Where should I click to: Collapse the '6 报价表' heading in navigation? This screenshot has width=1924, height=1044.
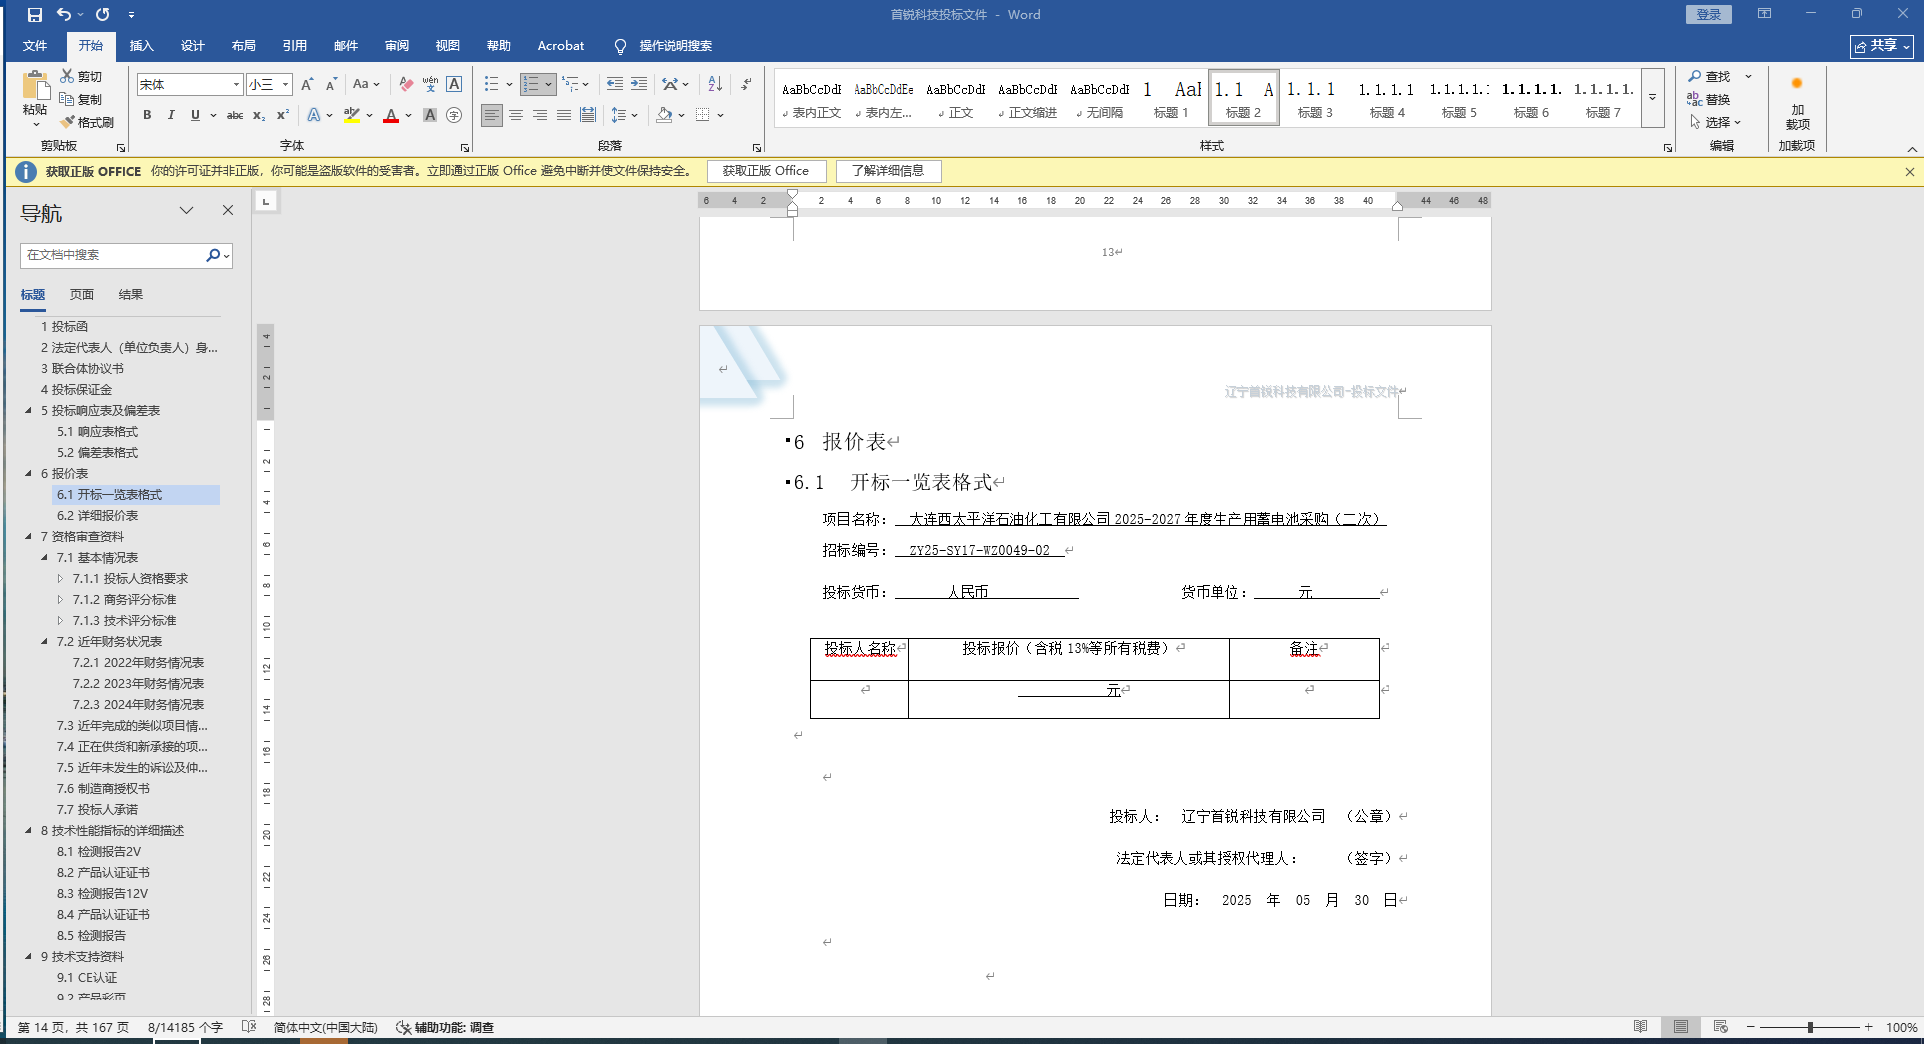tap(29, 473)
